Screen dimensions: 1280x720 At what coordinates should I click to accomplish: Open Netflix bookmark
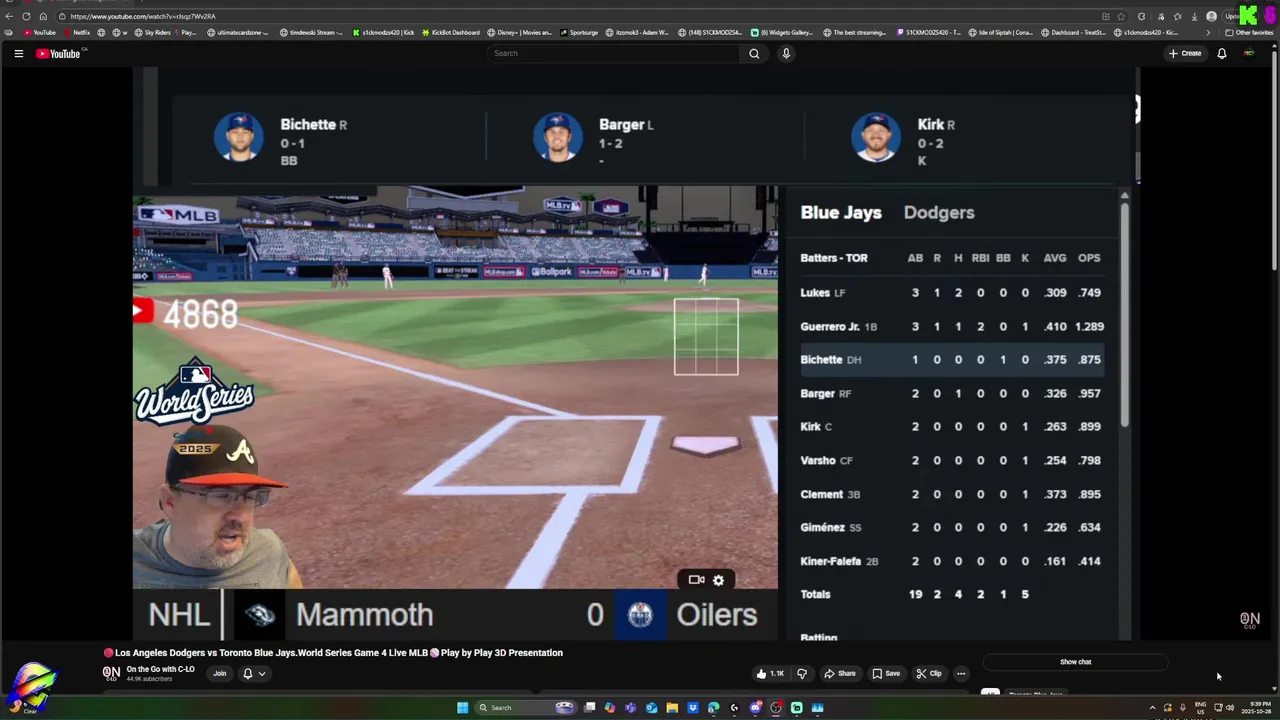(77, 32)
